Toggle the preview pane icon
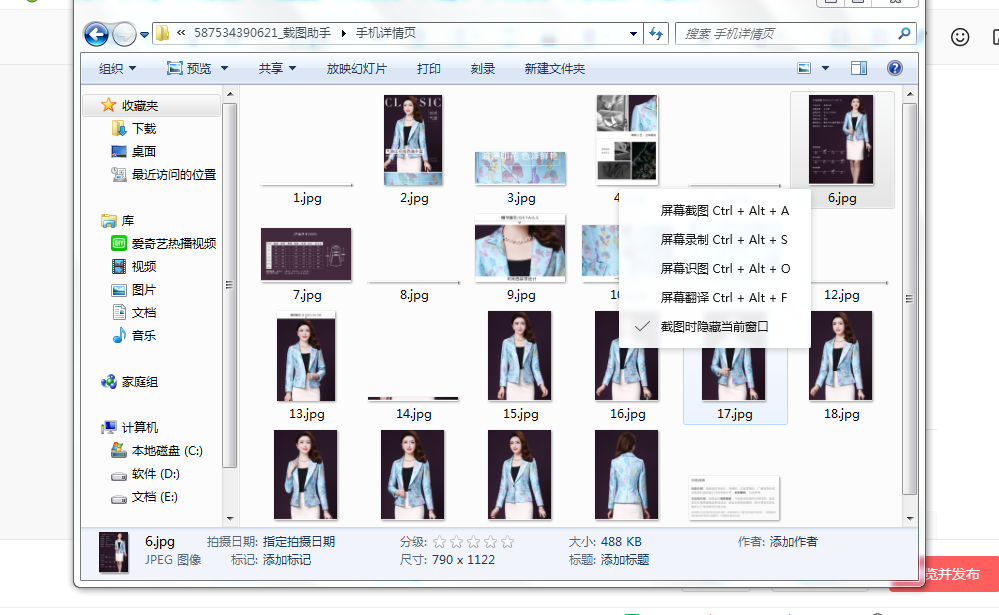Image resolution: width=999 pixels, height=615 pixels. [x=859, y=68]
